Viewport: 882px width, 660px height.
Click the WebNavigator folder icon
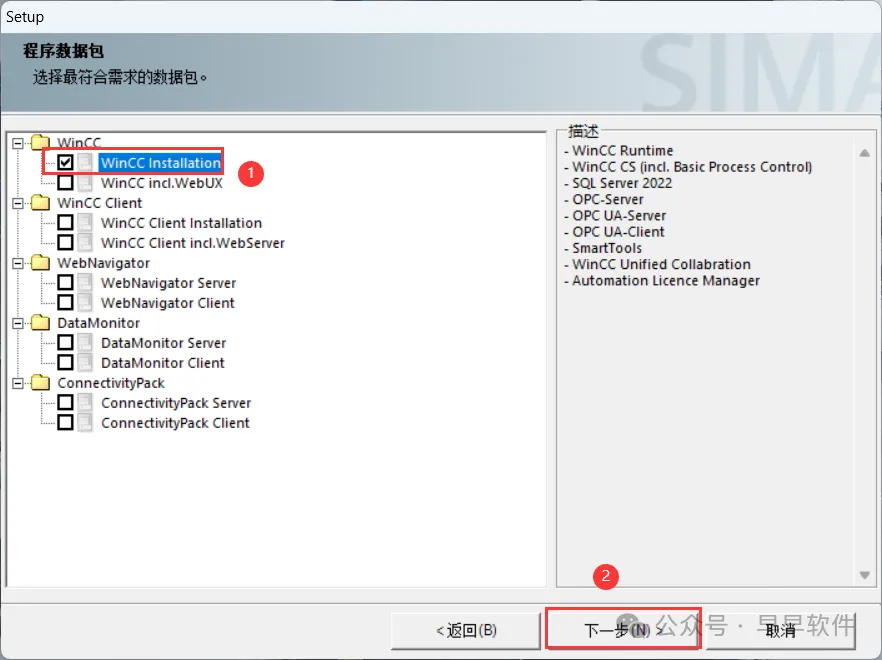click(x=40, y=262)
